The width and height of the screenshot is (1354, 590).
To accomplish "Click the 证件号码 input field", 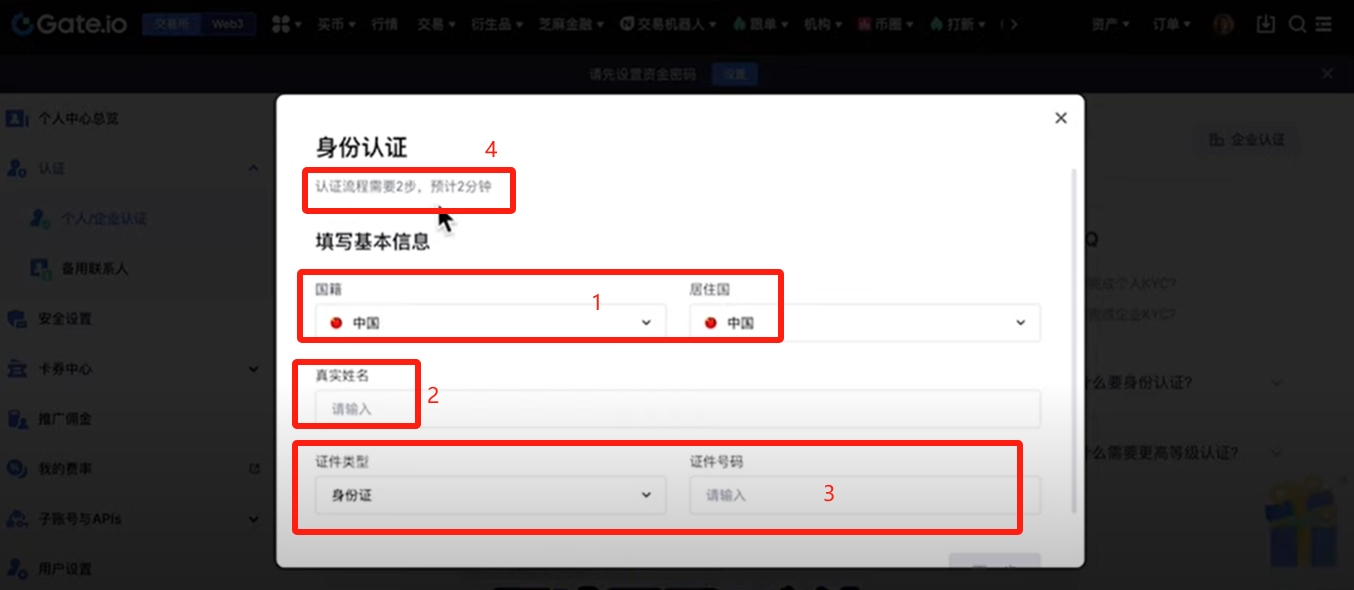I will [x=865, y=495].
